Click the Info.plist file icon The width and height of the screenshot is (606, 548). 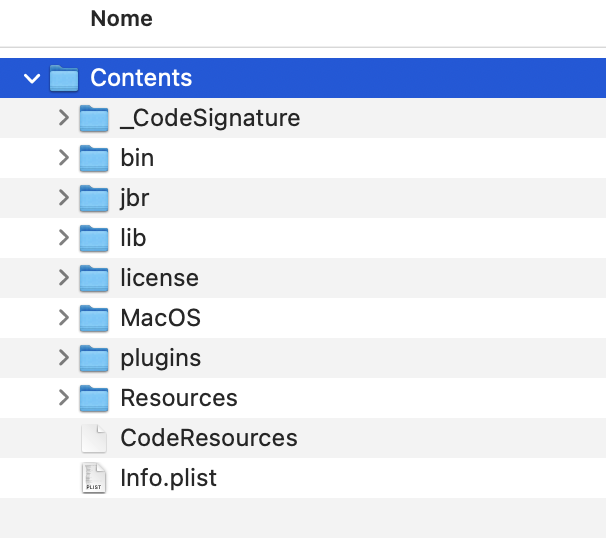93,478
